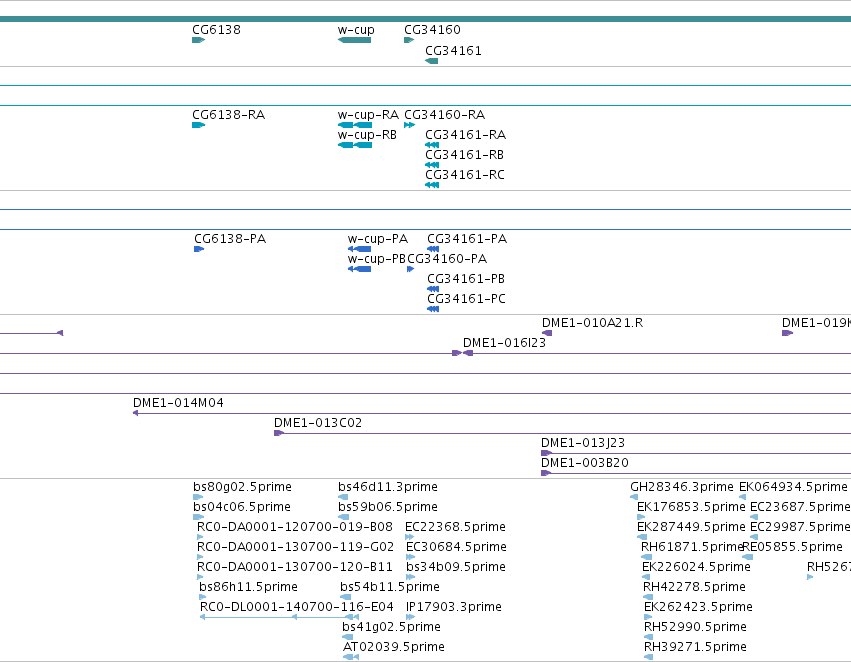
Task: Select the CG6138-PA protein label
Action: coord(230,239)
